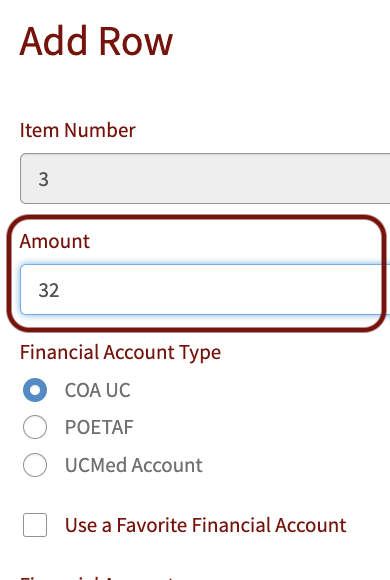
Task: Click the UCMed Account label text
Action: click(x=134, y=465)
